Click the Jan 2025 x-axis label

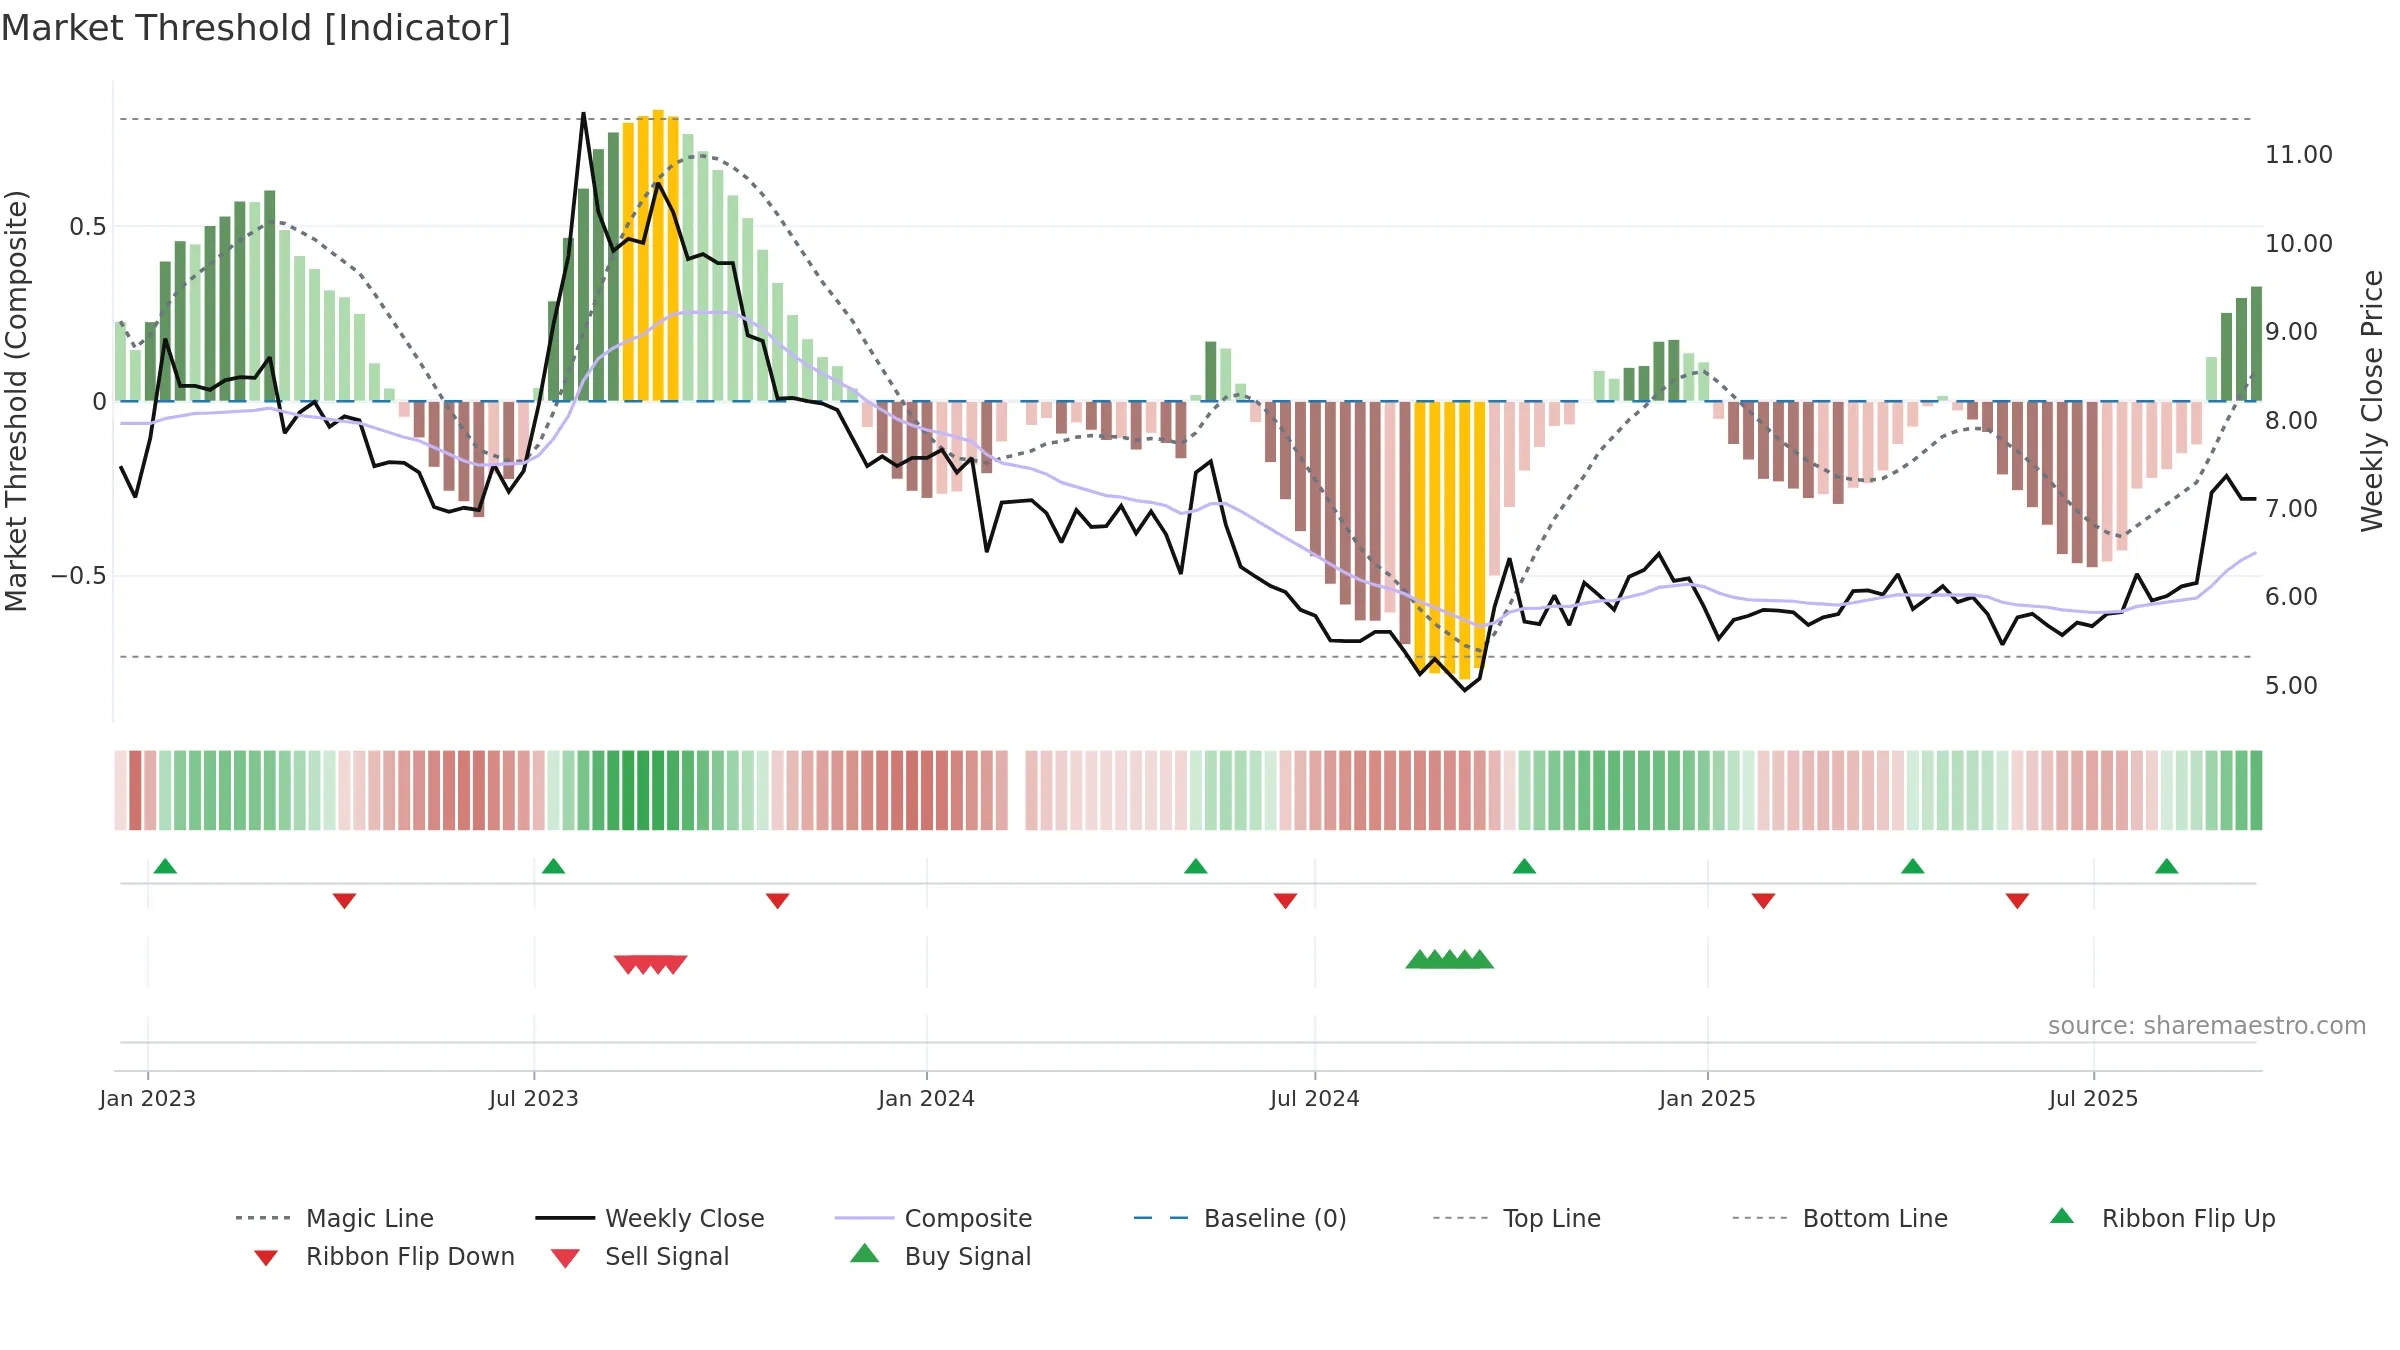[1708, 1099]
